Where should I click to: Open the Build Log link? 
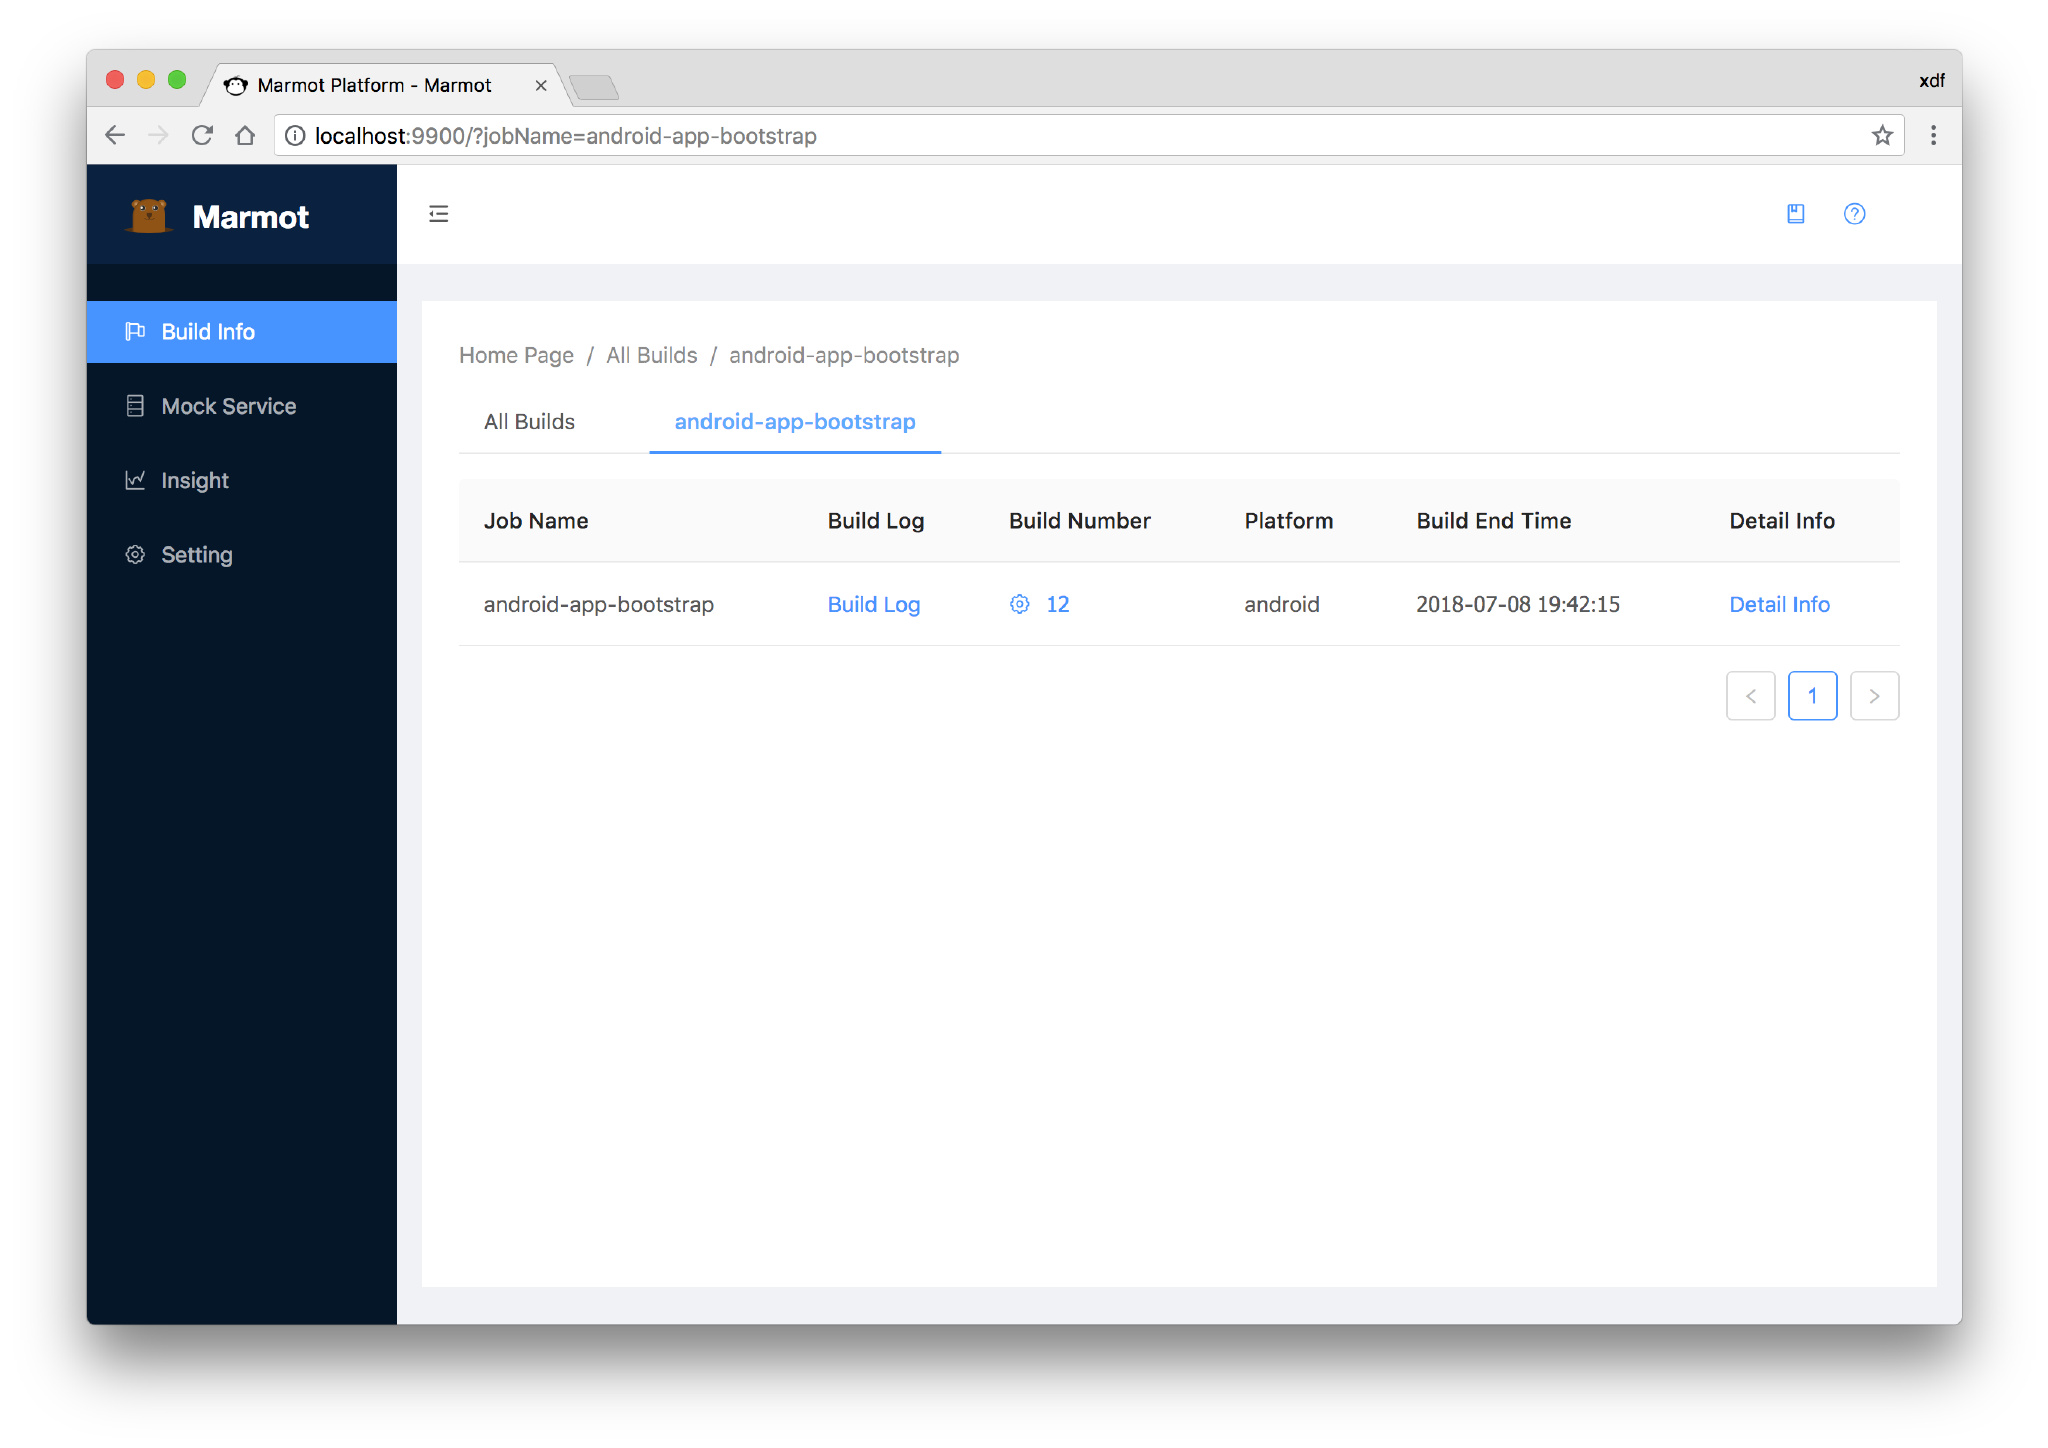tap(873, 603)
